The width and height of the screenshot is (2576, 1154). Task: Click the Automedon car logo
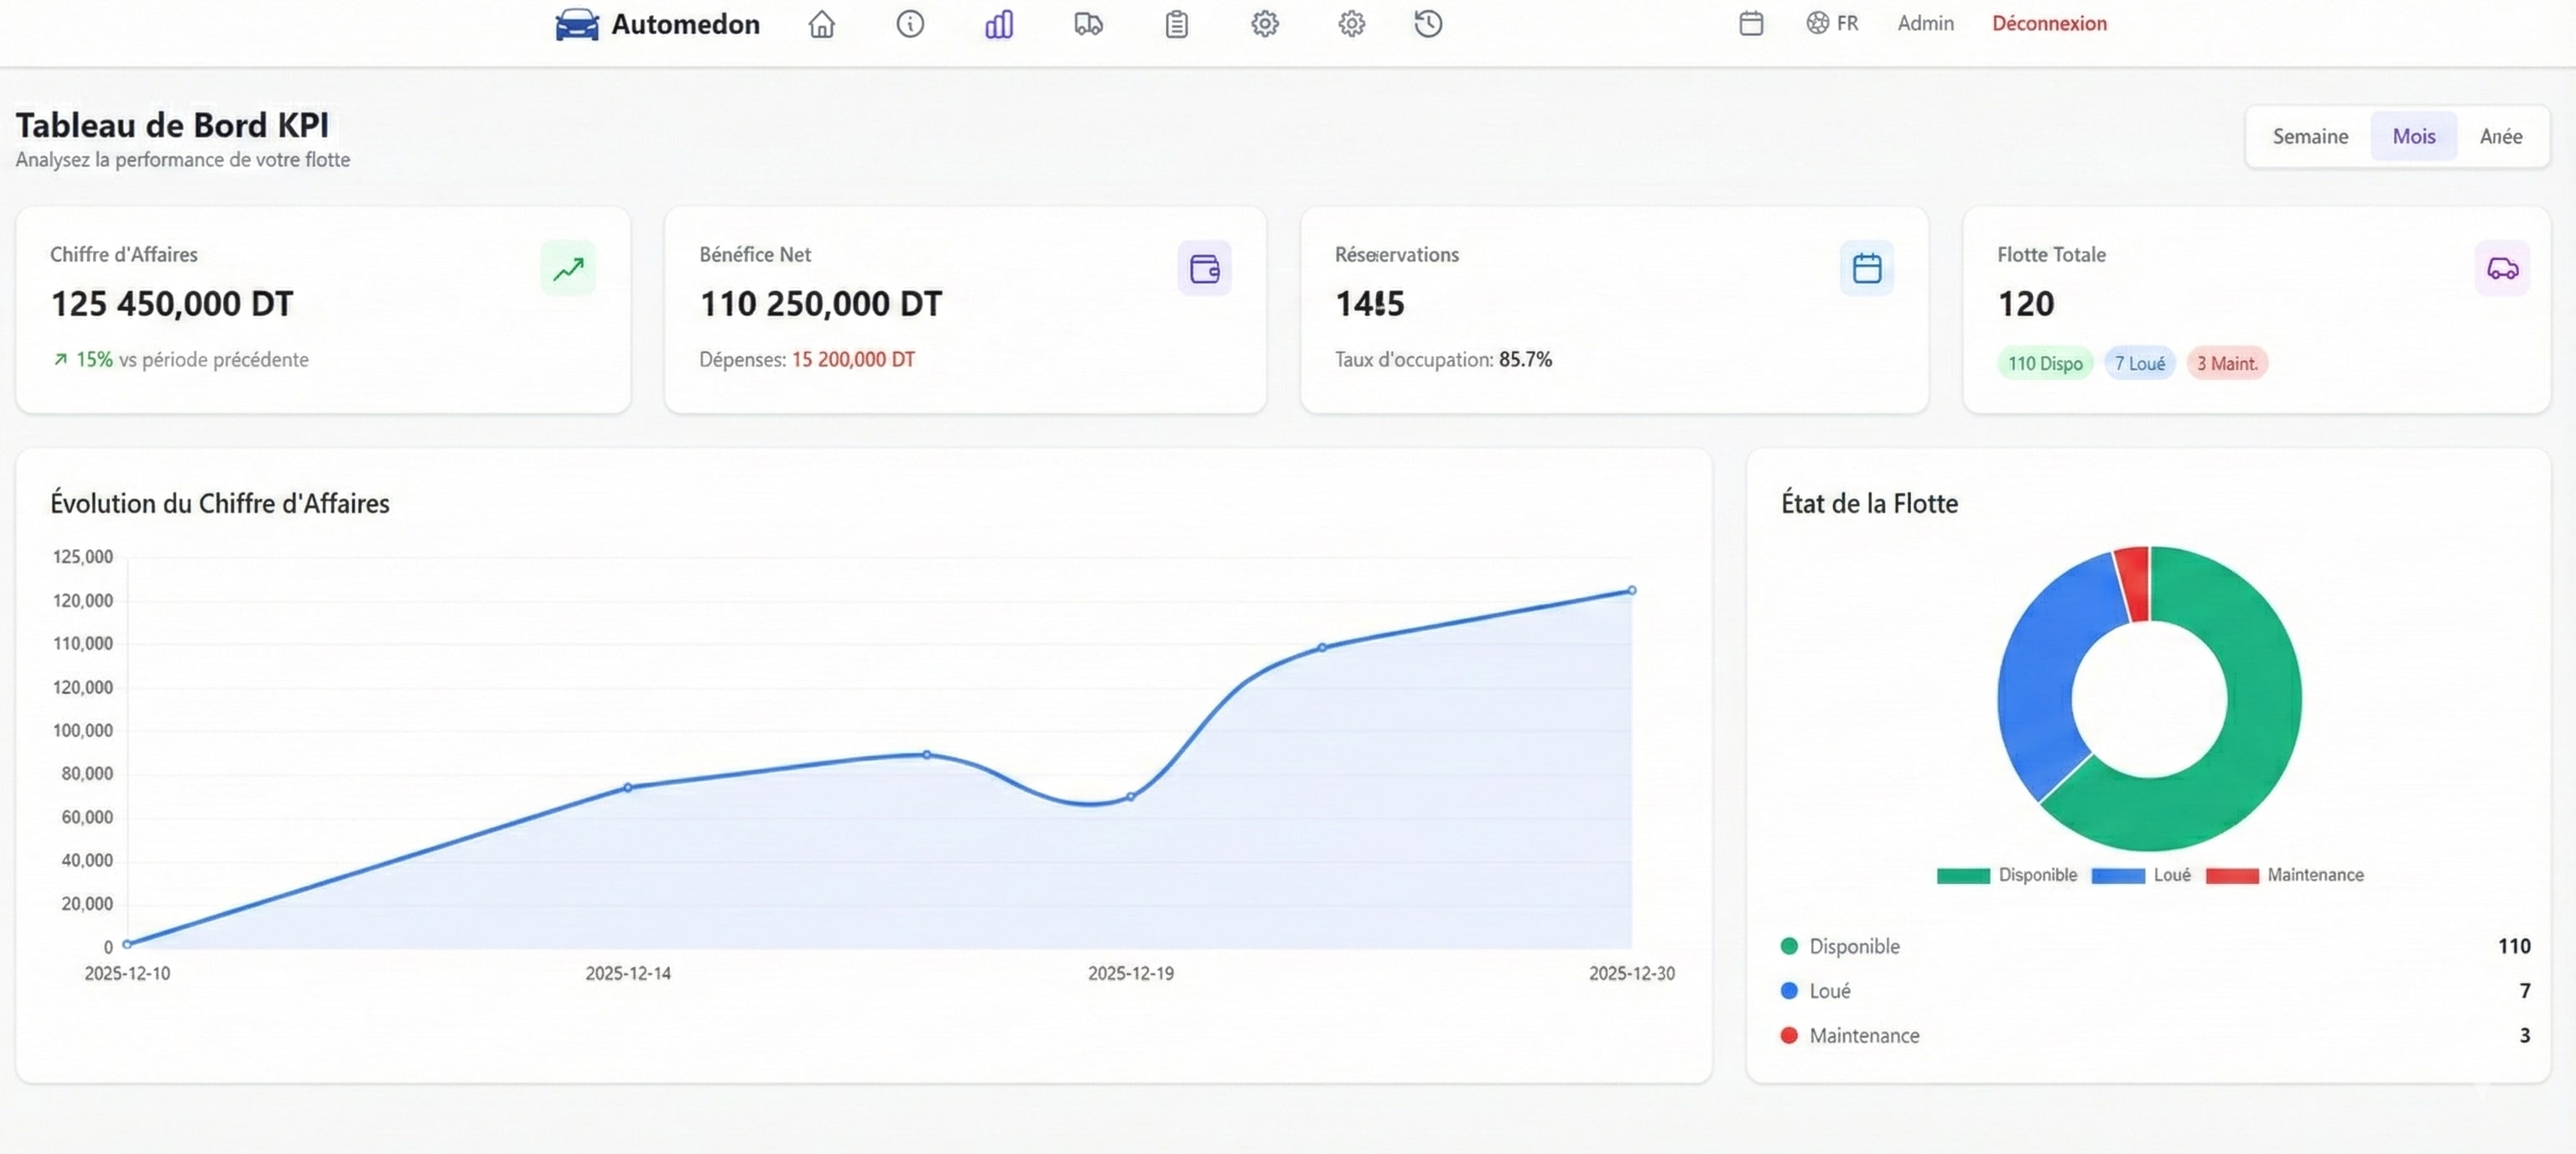[577, 24]
